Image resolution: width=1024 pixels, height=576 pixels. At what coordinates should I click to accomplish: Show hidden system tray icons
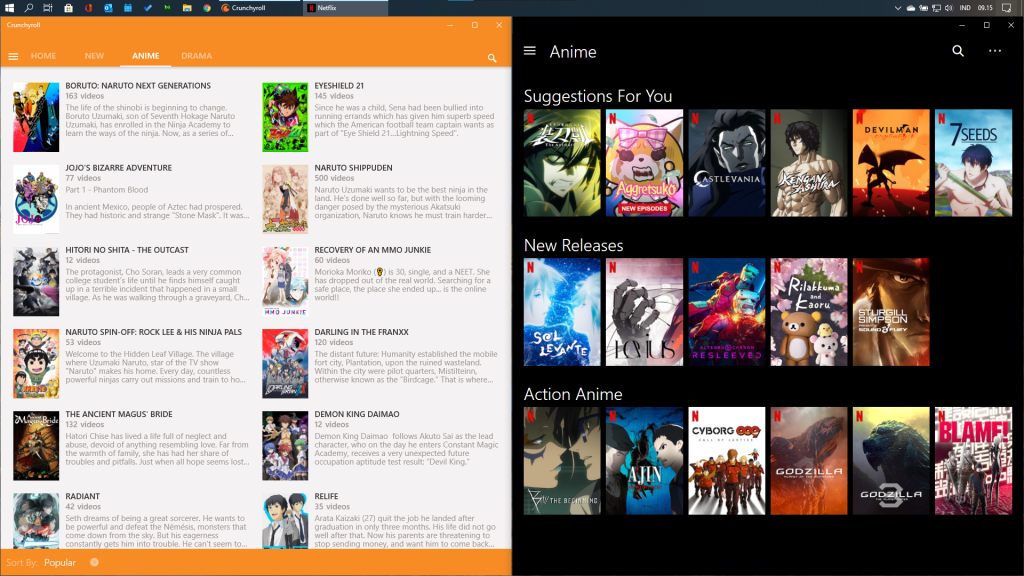[x=900, y=7]
